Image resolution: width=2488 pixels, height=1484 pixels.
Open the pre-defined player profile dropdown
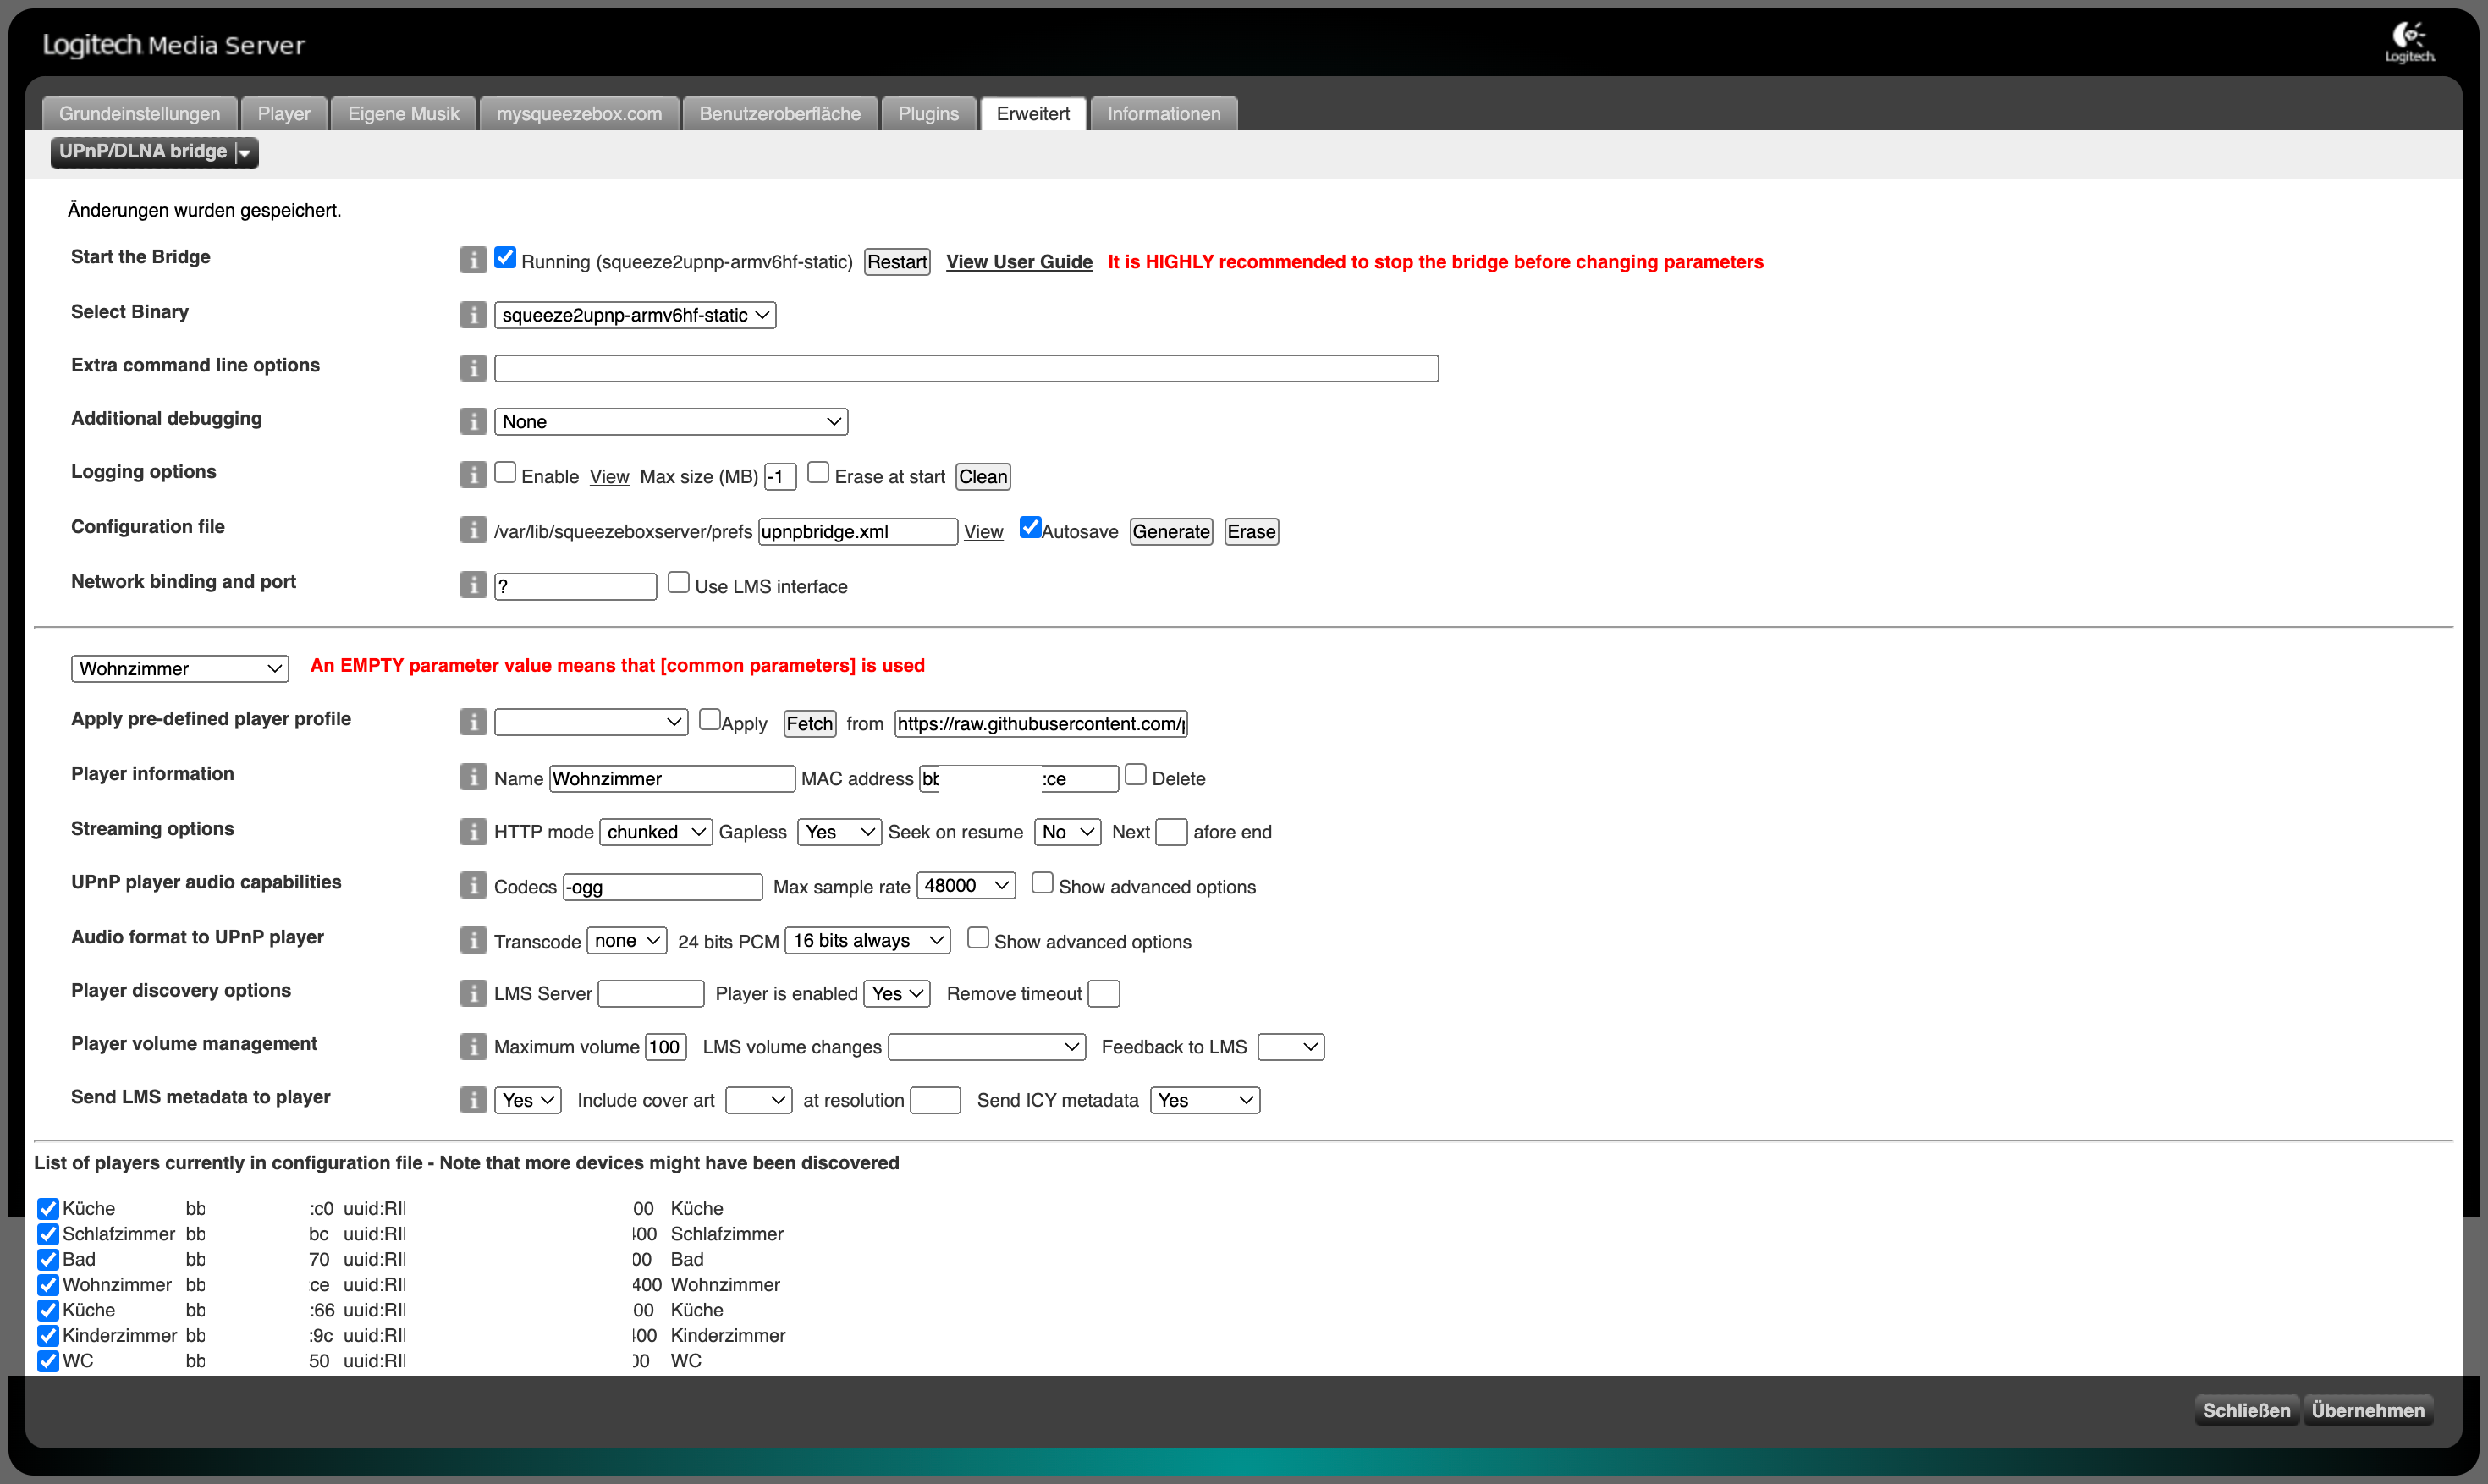[x=591, y=722]
